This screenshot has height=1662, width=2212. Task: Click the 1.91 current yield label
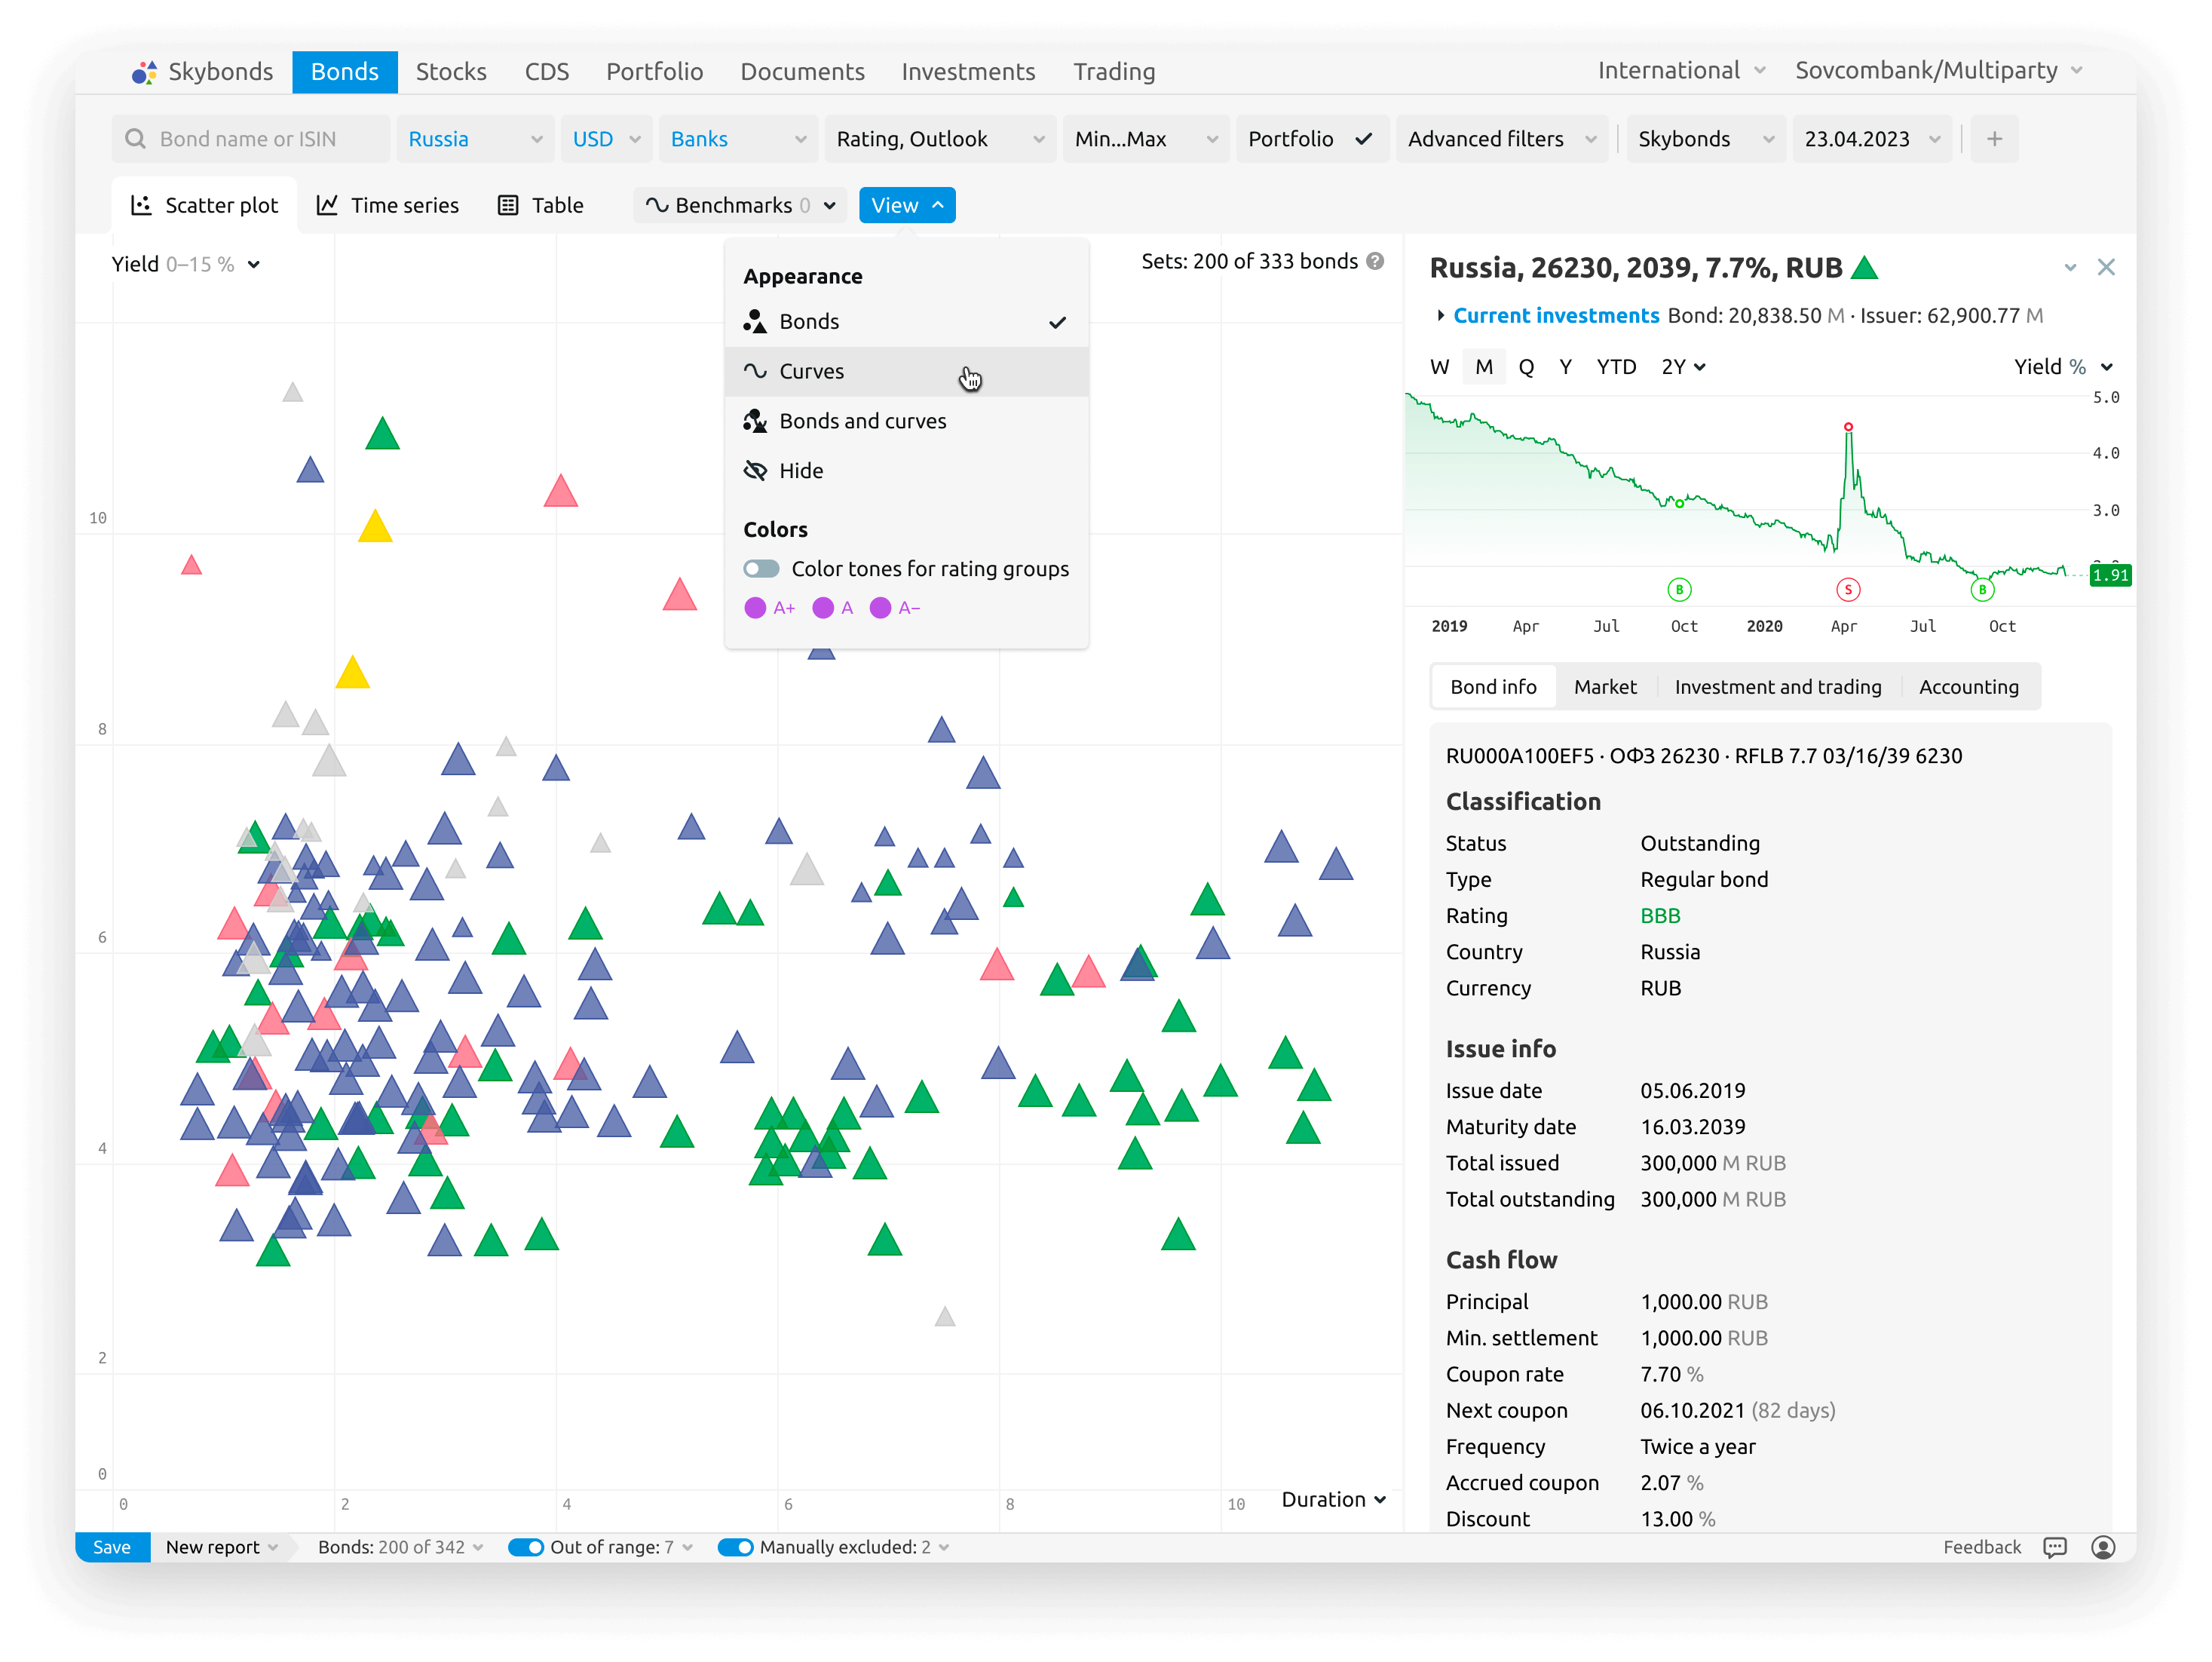pos(2110,575)
